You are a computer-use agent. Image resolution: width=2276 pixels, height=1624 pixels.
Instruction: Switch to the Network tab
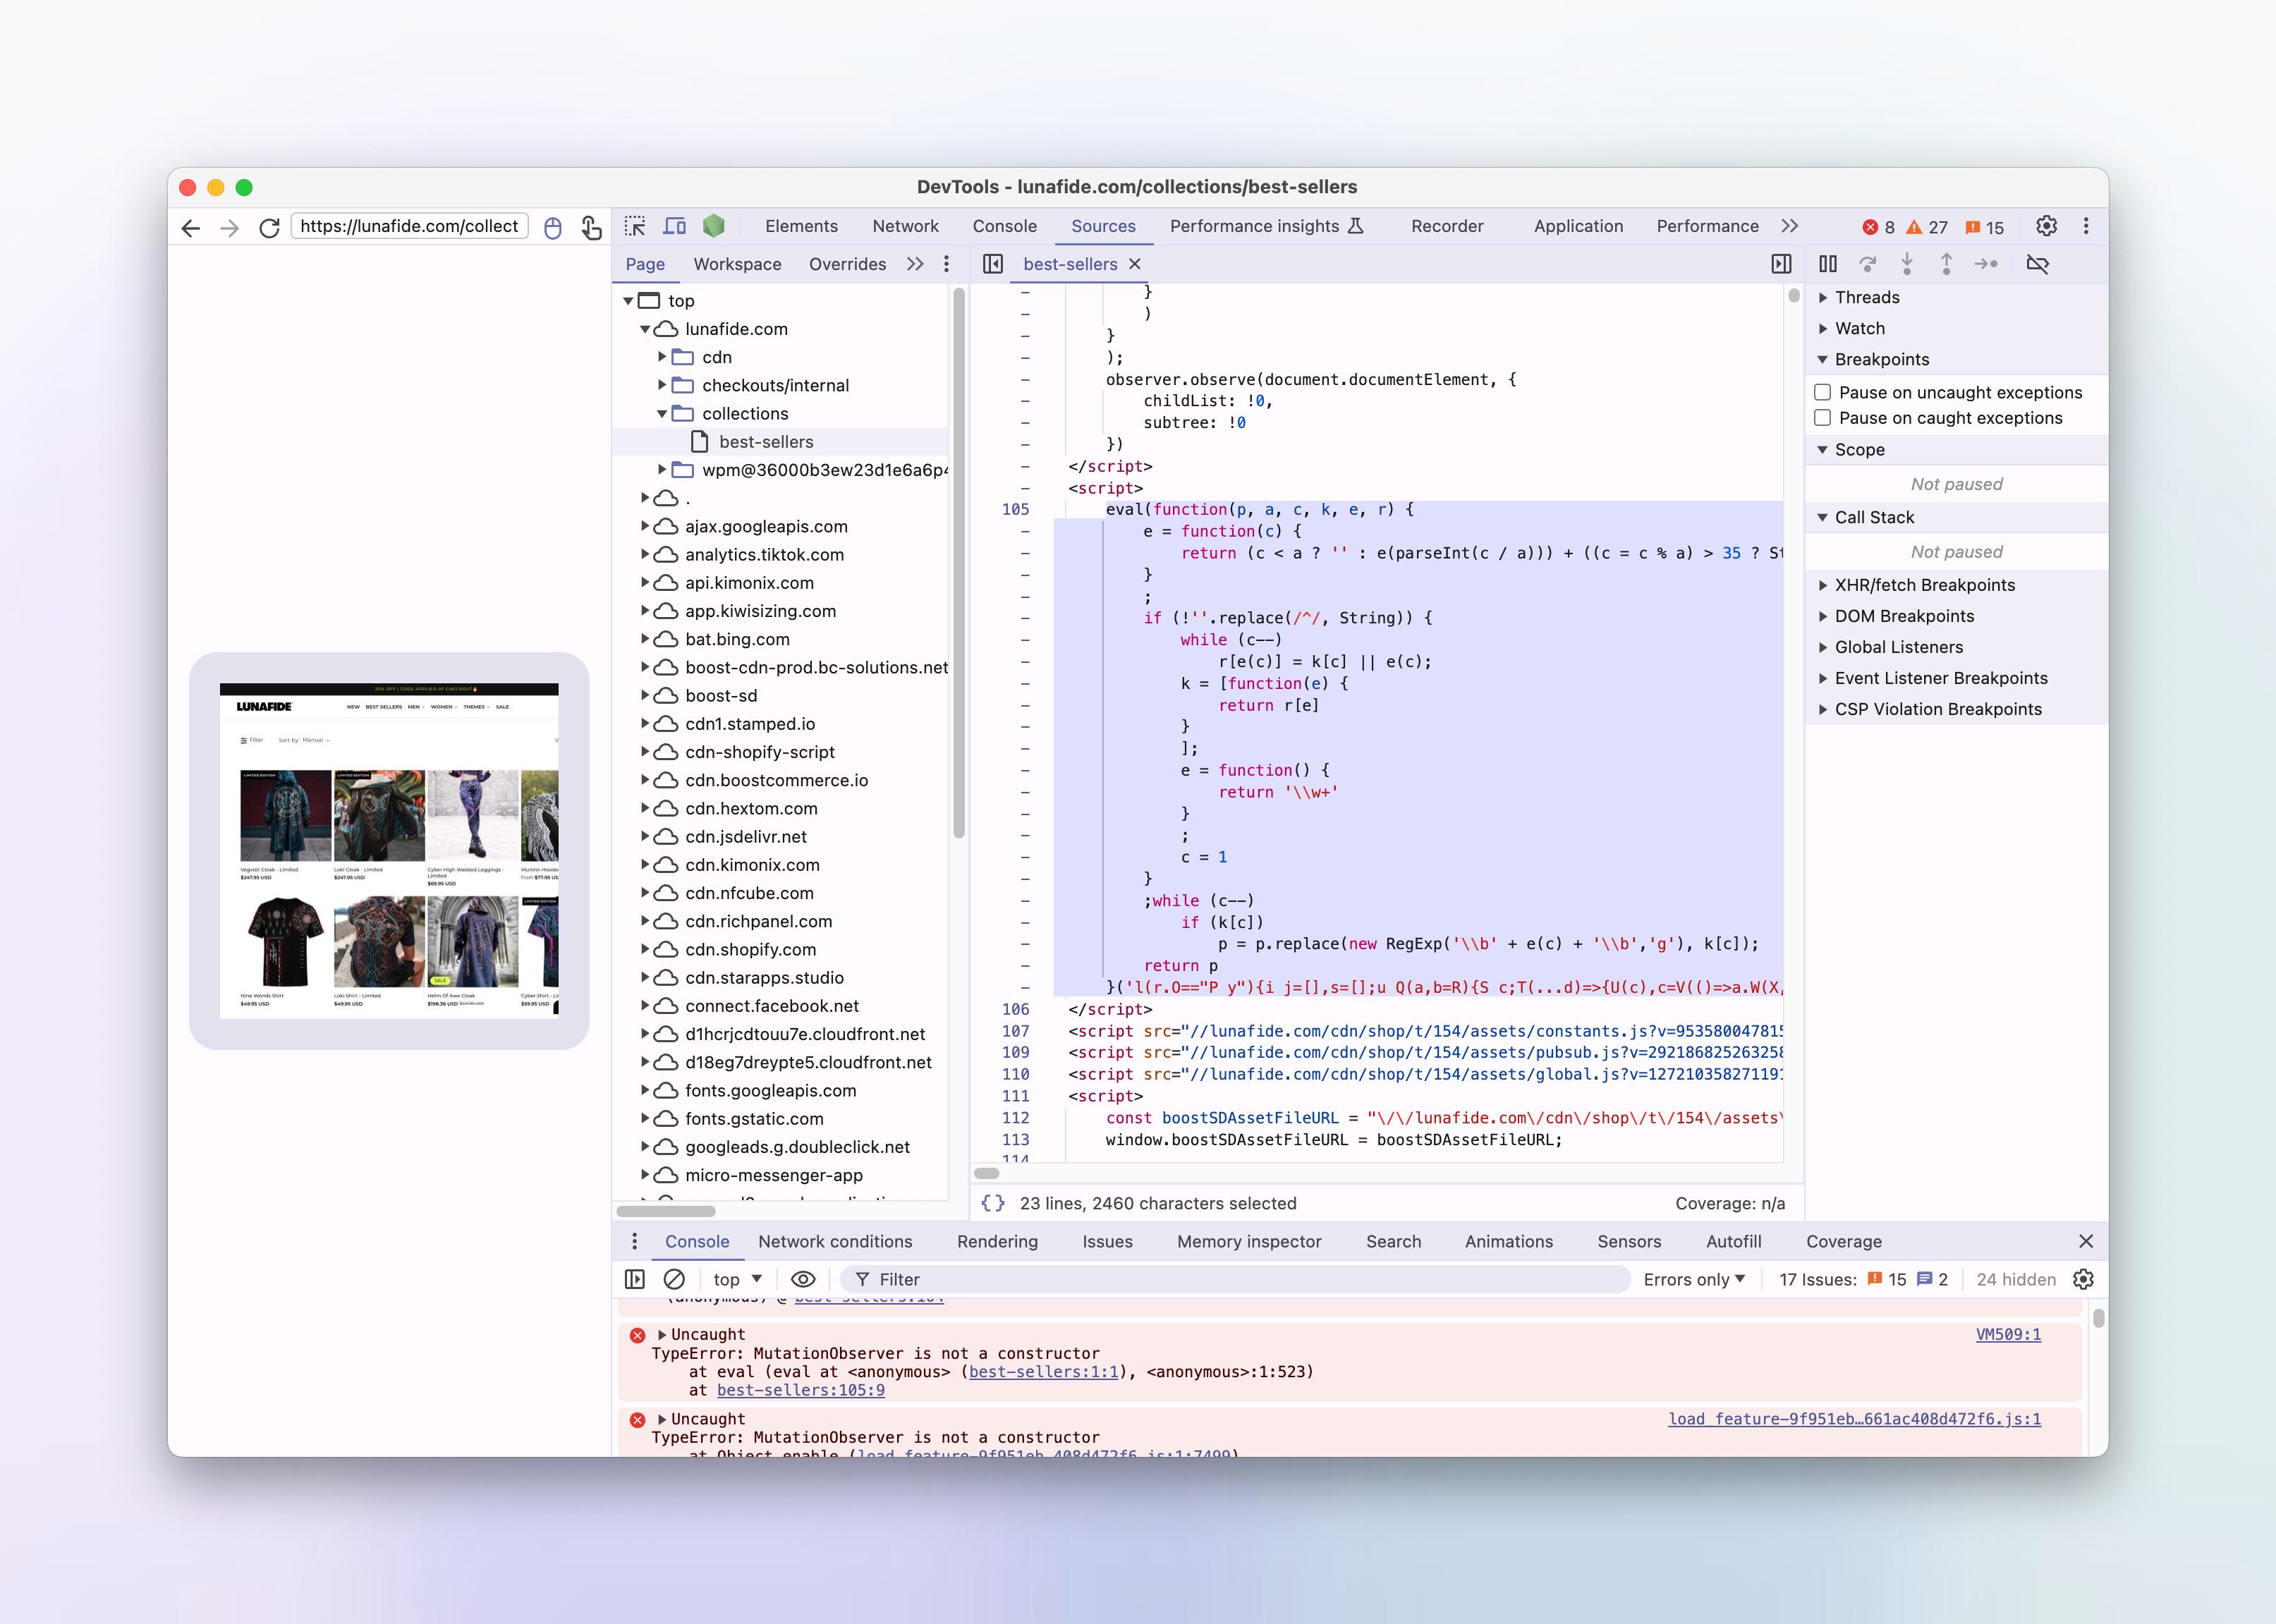pyautogui.click(x=904, y=226)
